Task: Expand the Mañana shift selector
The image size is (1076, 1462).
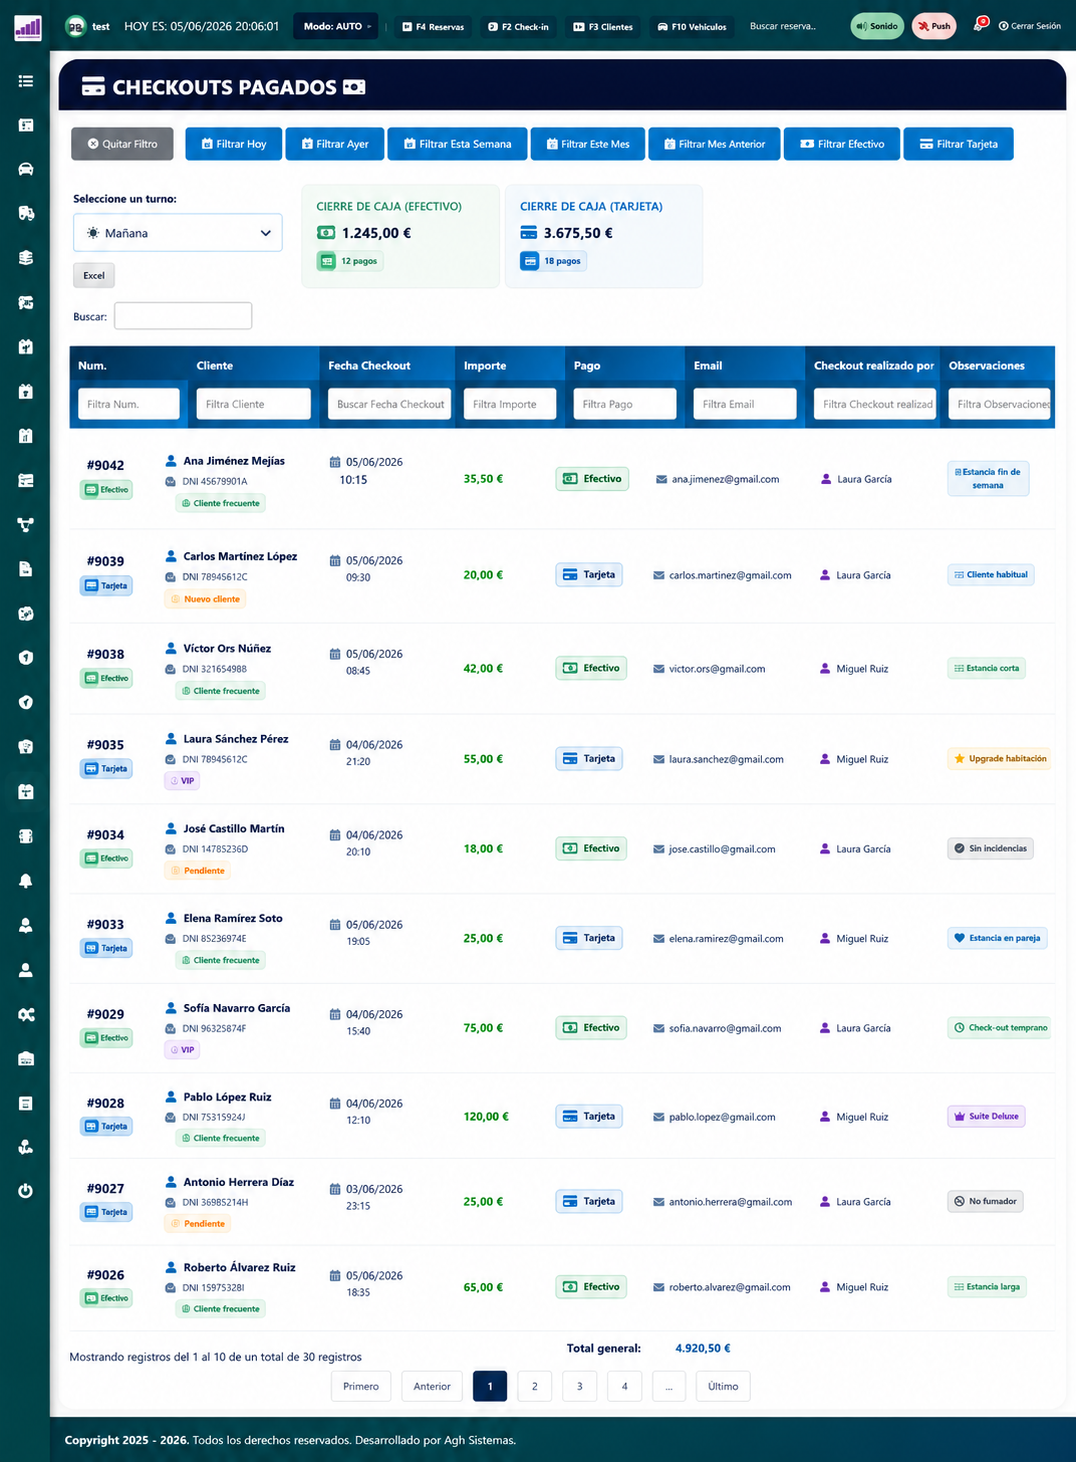Action: (x=178, y=233)
